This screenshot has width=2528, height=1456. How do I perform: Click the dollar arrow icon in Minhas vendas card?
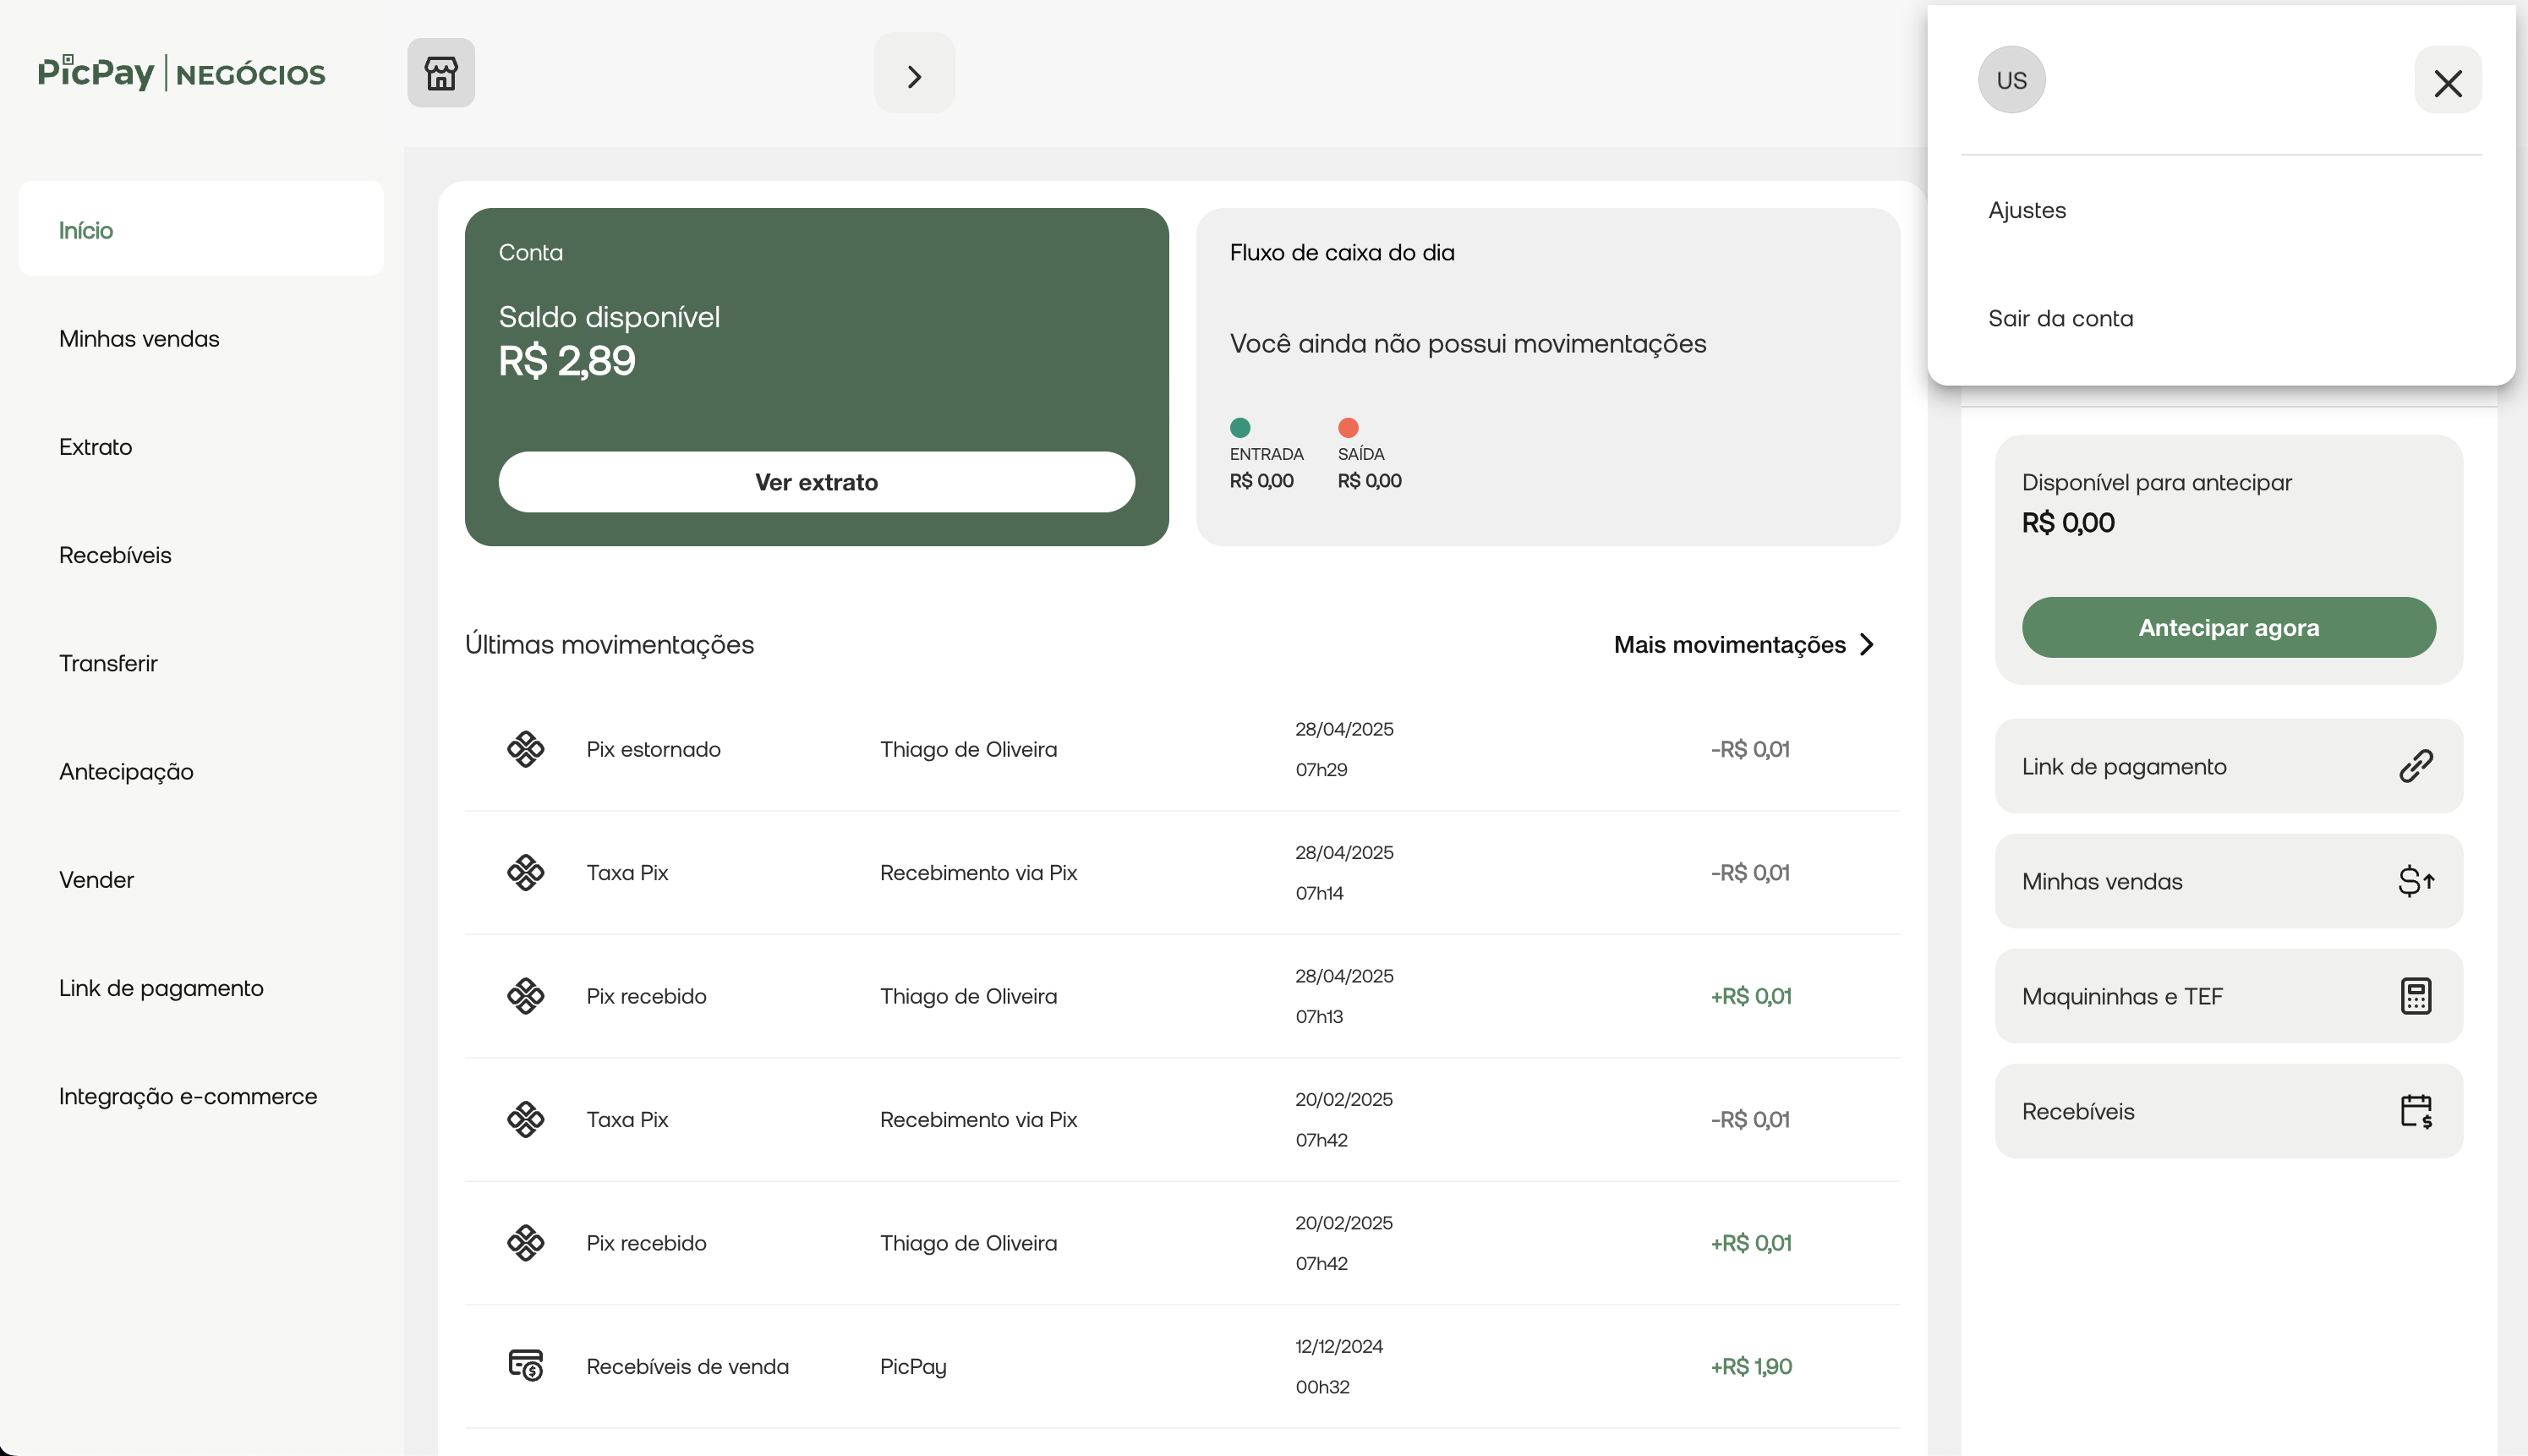(x=2415, y=881)
